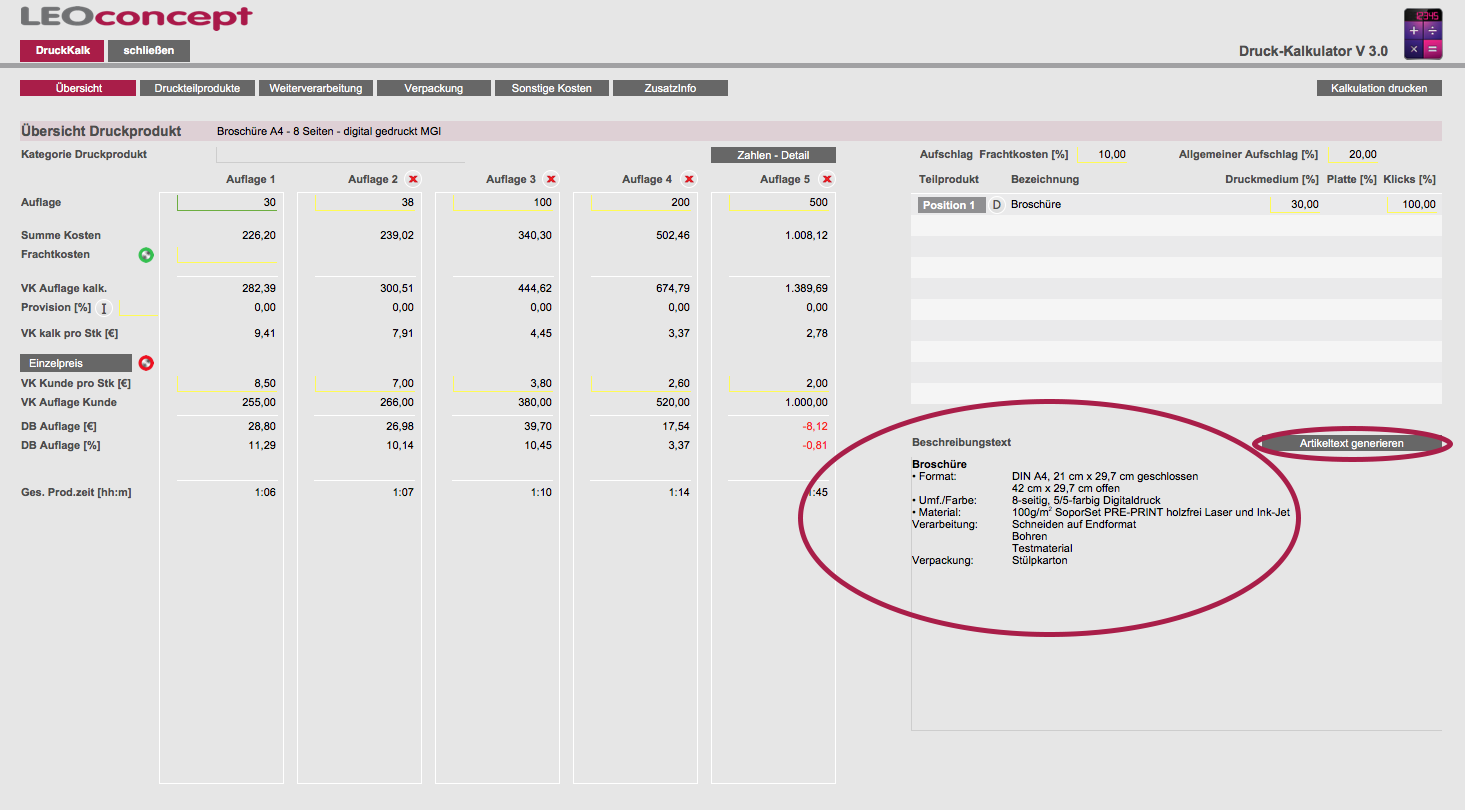
Task: Click VK Auflage Kunde value 520,00
Action: (672, 402)
